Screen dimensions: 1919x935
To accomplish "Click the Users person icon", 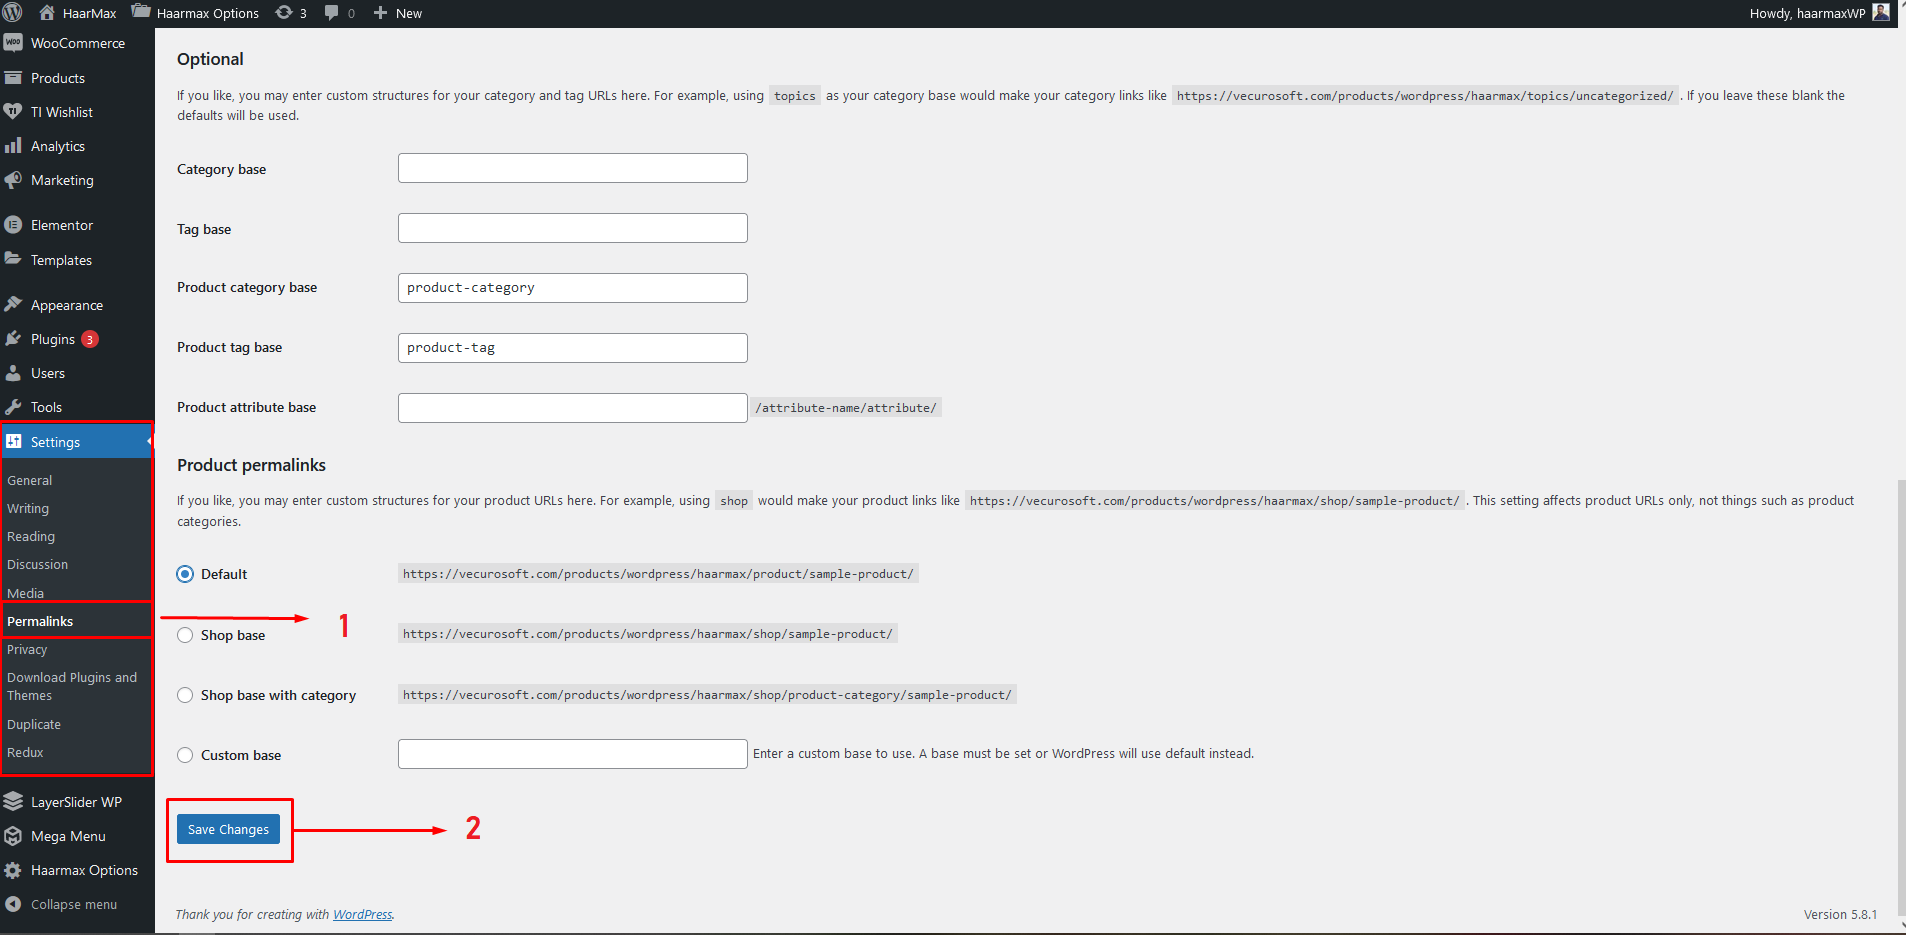I will [13, 373].
